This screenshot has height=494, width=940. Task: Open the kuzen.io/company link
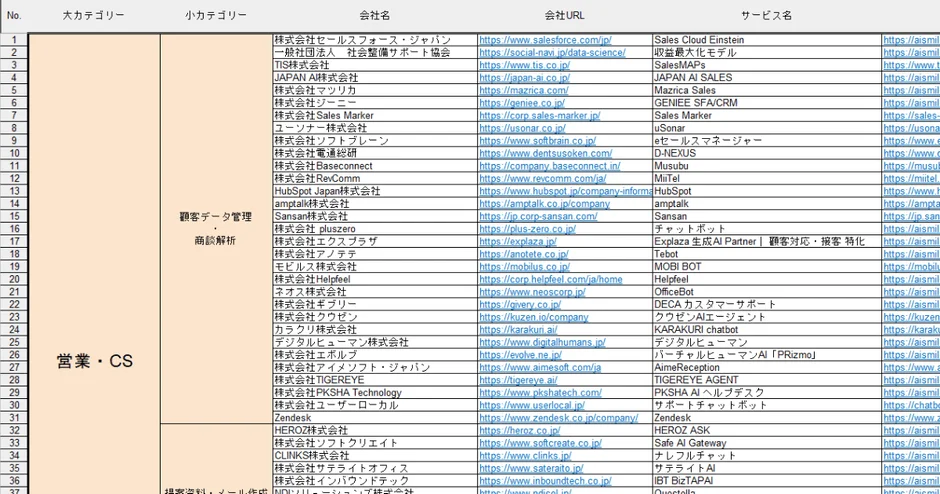(x=534, y=317)
